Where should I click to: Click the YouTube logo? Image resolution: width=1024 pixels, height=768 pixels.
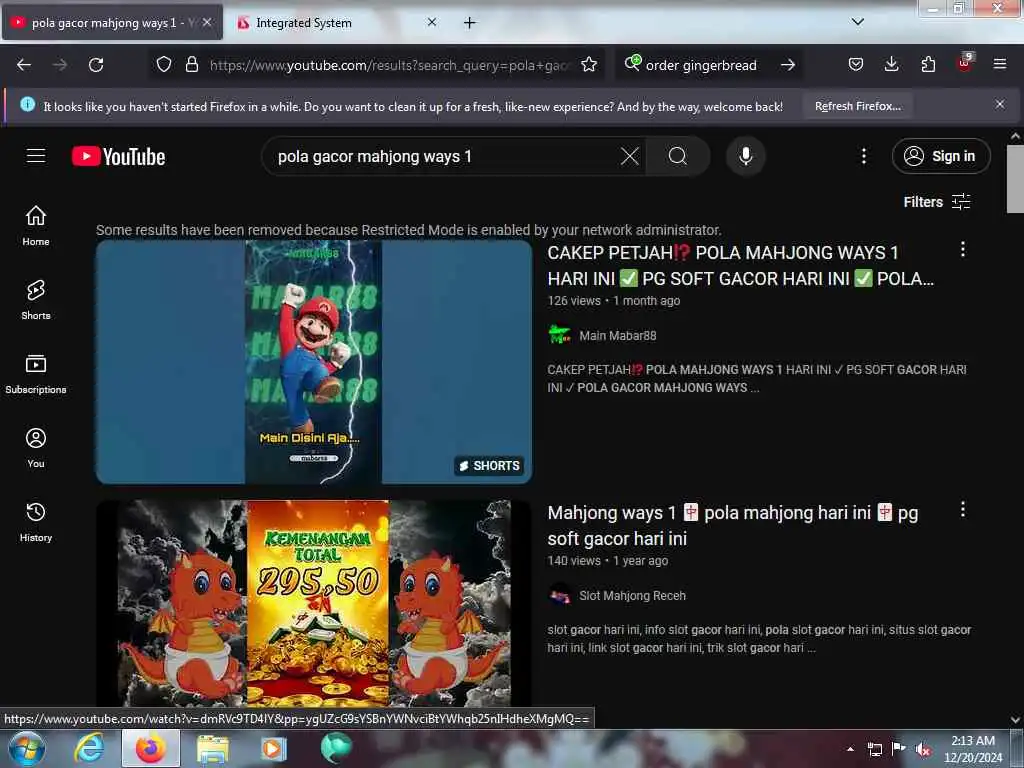point(118,157)
